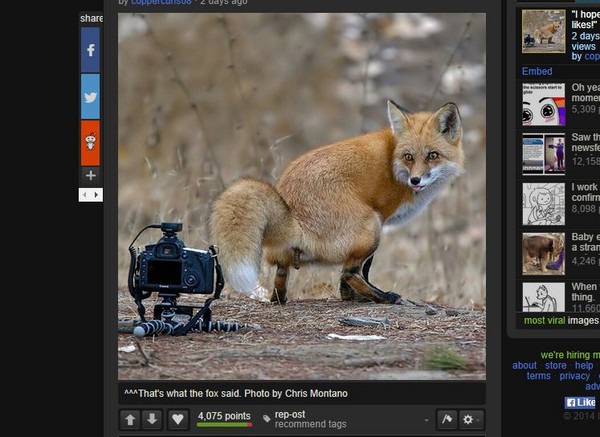600x437 pixels.
Task: Click the 4,075 points score
Action: (224, 416)
